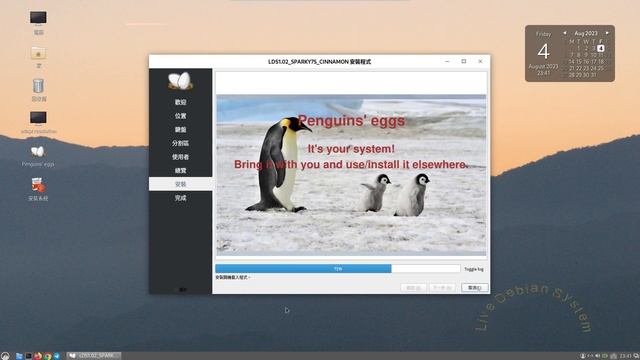The width and height of the screenshot is (640, 360).
Task: Select the Users step in installer sidebar
Action: pyautogui.click(x=180, y=157)
